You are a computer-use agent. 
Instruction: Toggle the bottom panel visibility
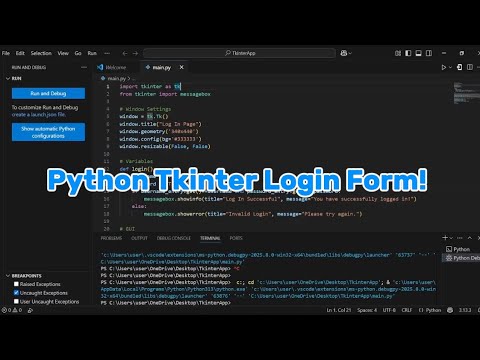(418, 53)
